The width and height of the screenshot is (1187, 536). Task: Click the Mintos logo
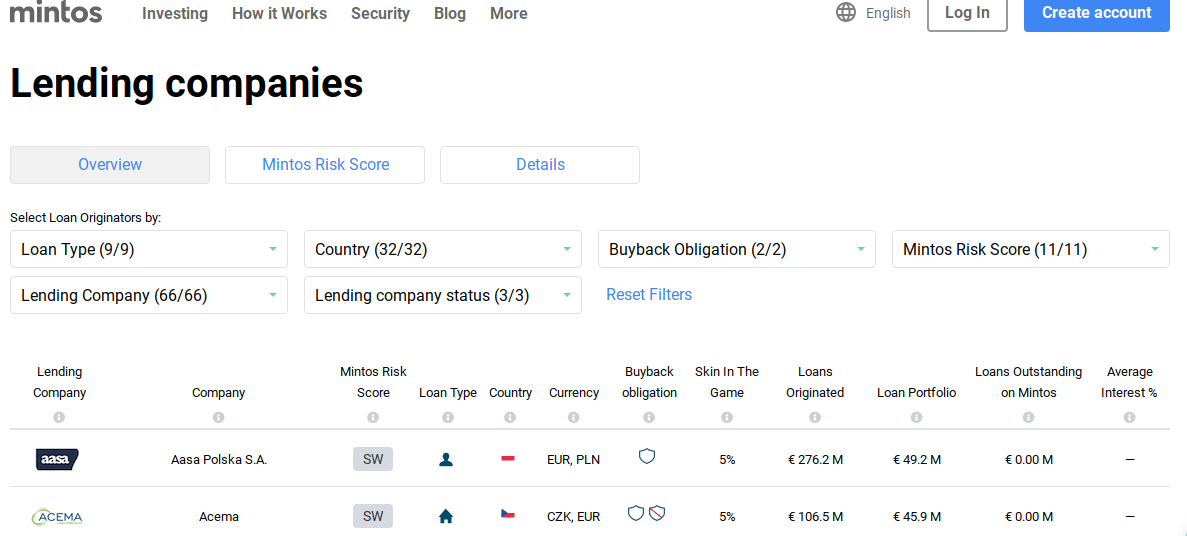coord(56,11)
